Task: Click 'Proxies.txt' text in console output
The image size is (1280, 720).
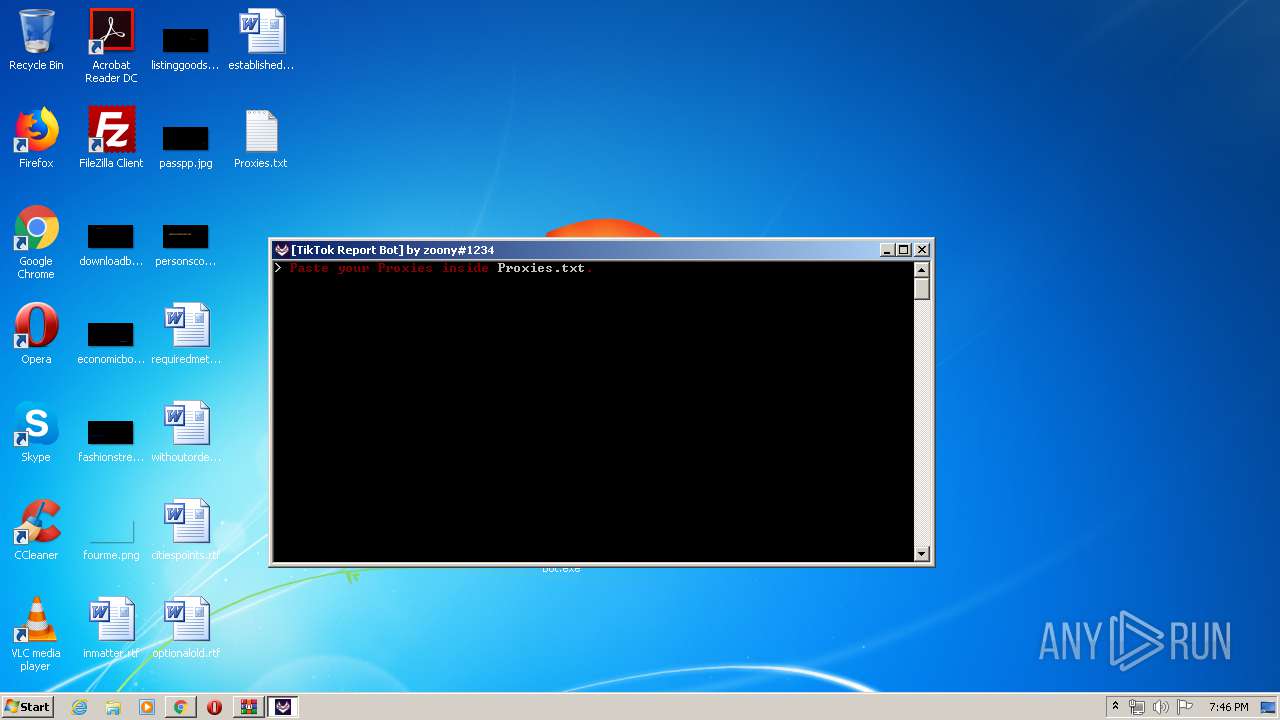Action: click(541, 268)
